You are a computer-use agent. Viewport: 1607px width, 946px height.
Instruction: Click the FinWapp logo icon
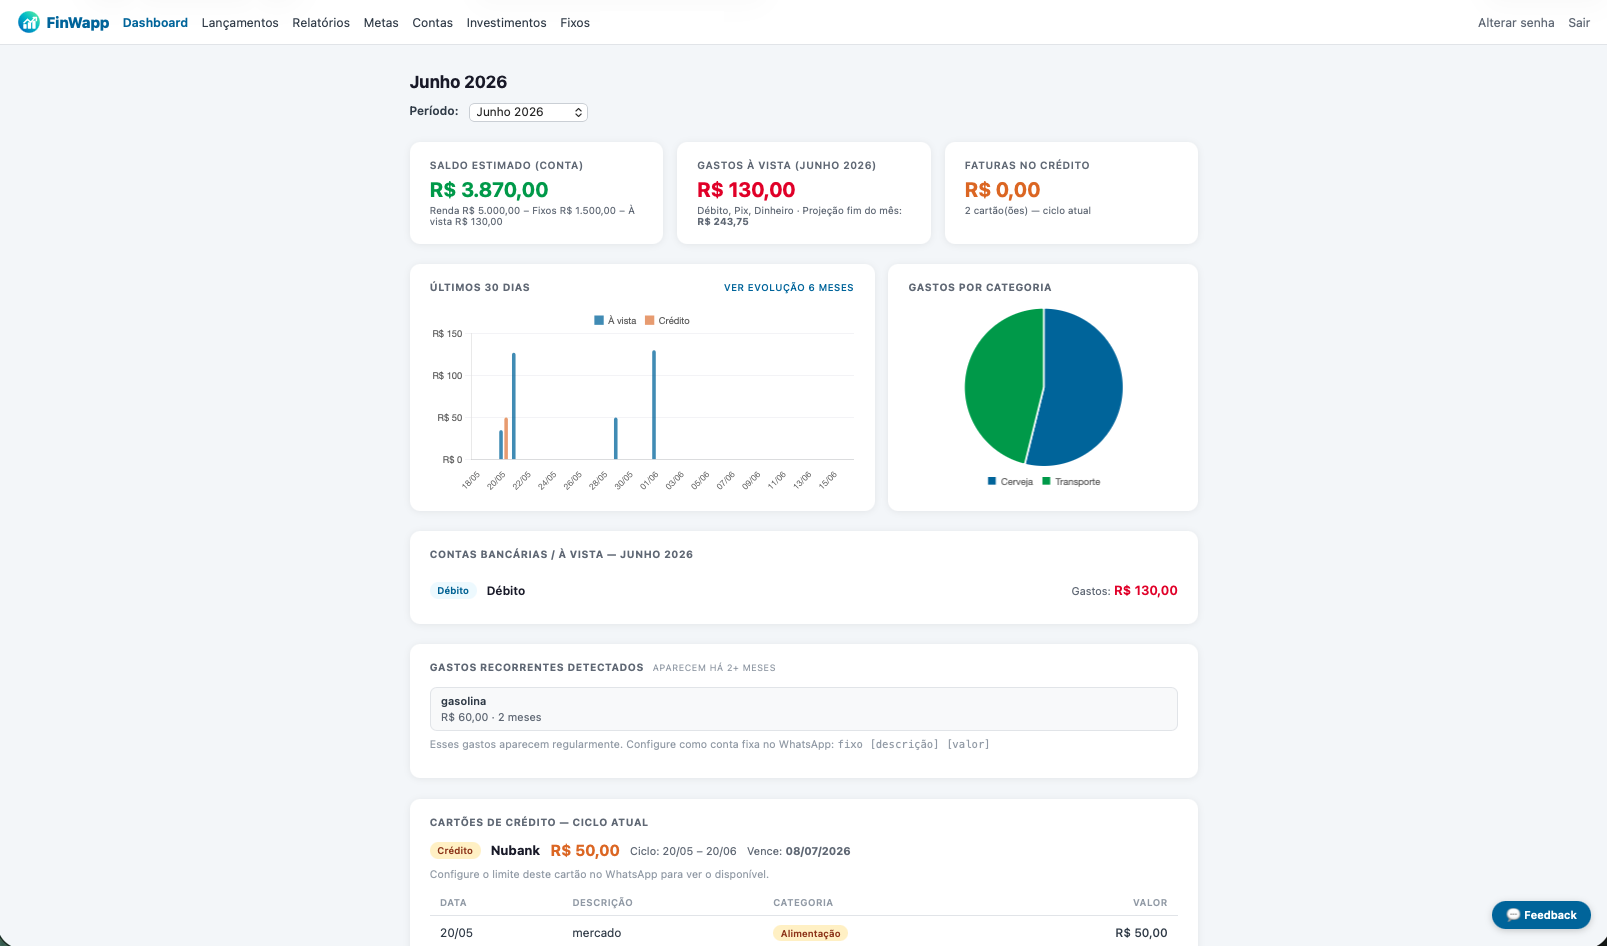29,22
